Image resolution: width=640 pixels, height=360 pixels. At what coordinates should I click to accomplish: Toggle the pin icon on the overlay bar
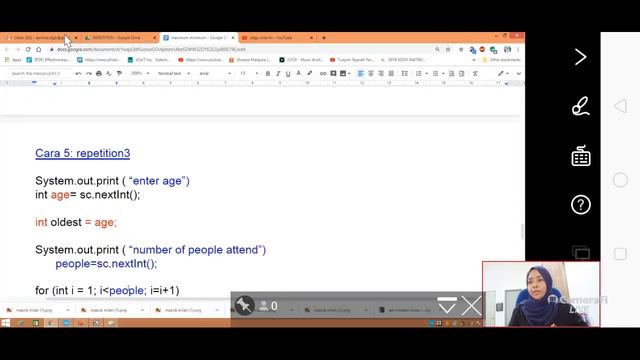pyautogui.click(x=244, y=305)
